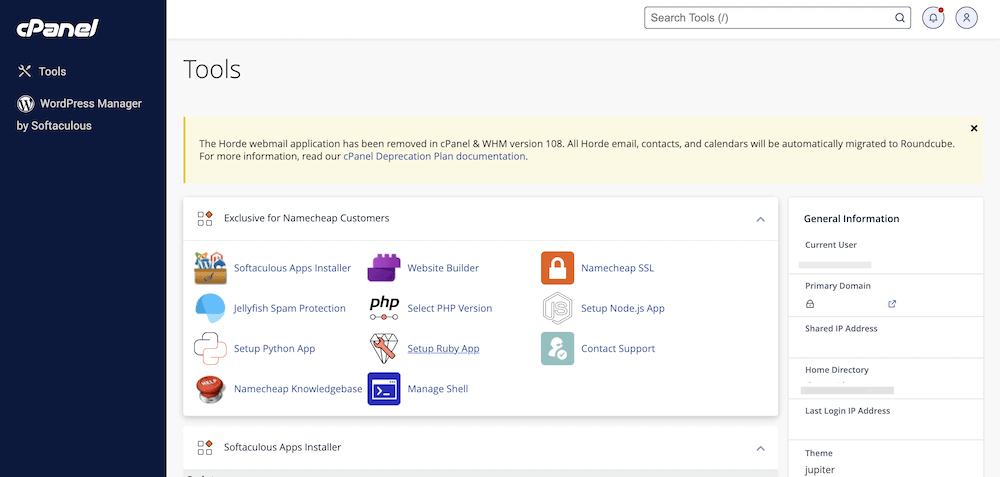Click the Shared IP Address label
The width and height of the screenshot is (1000, 477).
point(841,328)
